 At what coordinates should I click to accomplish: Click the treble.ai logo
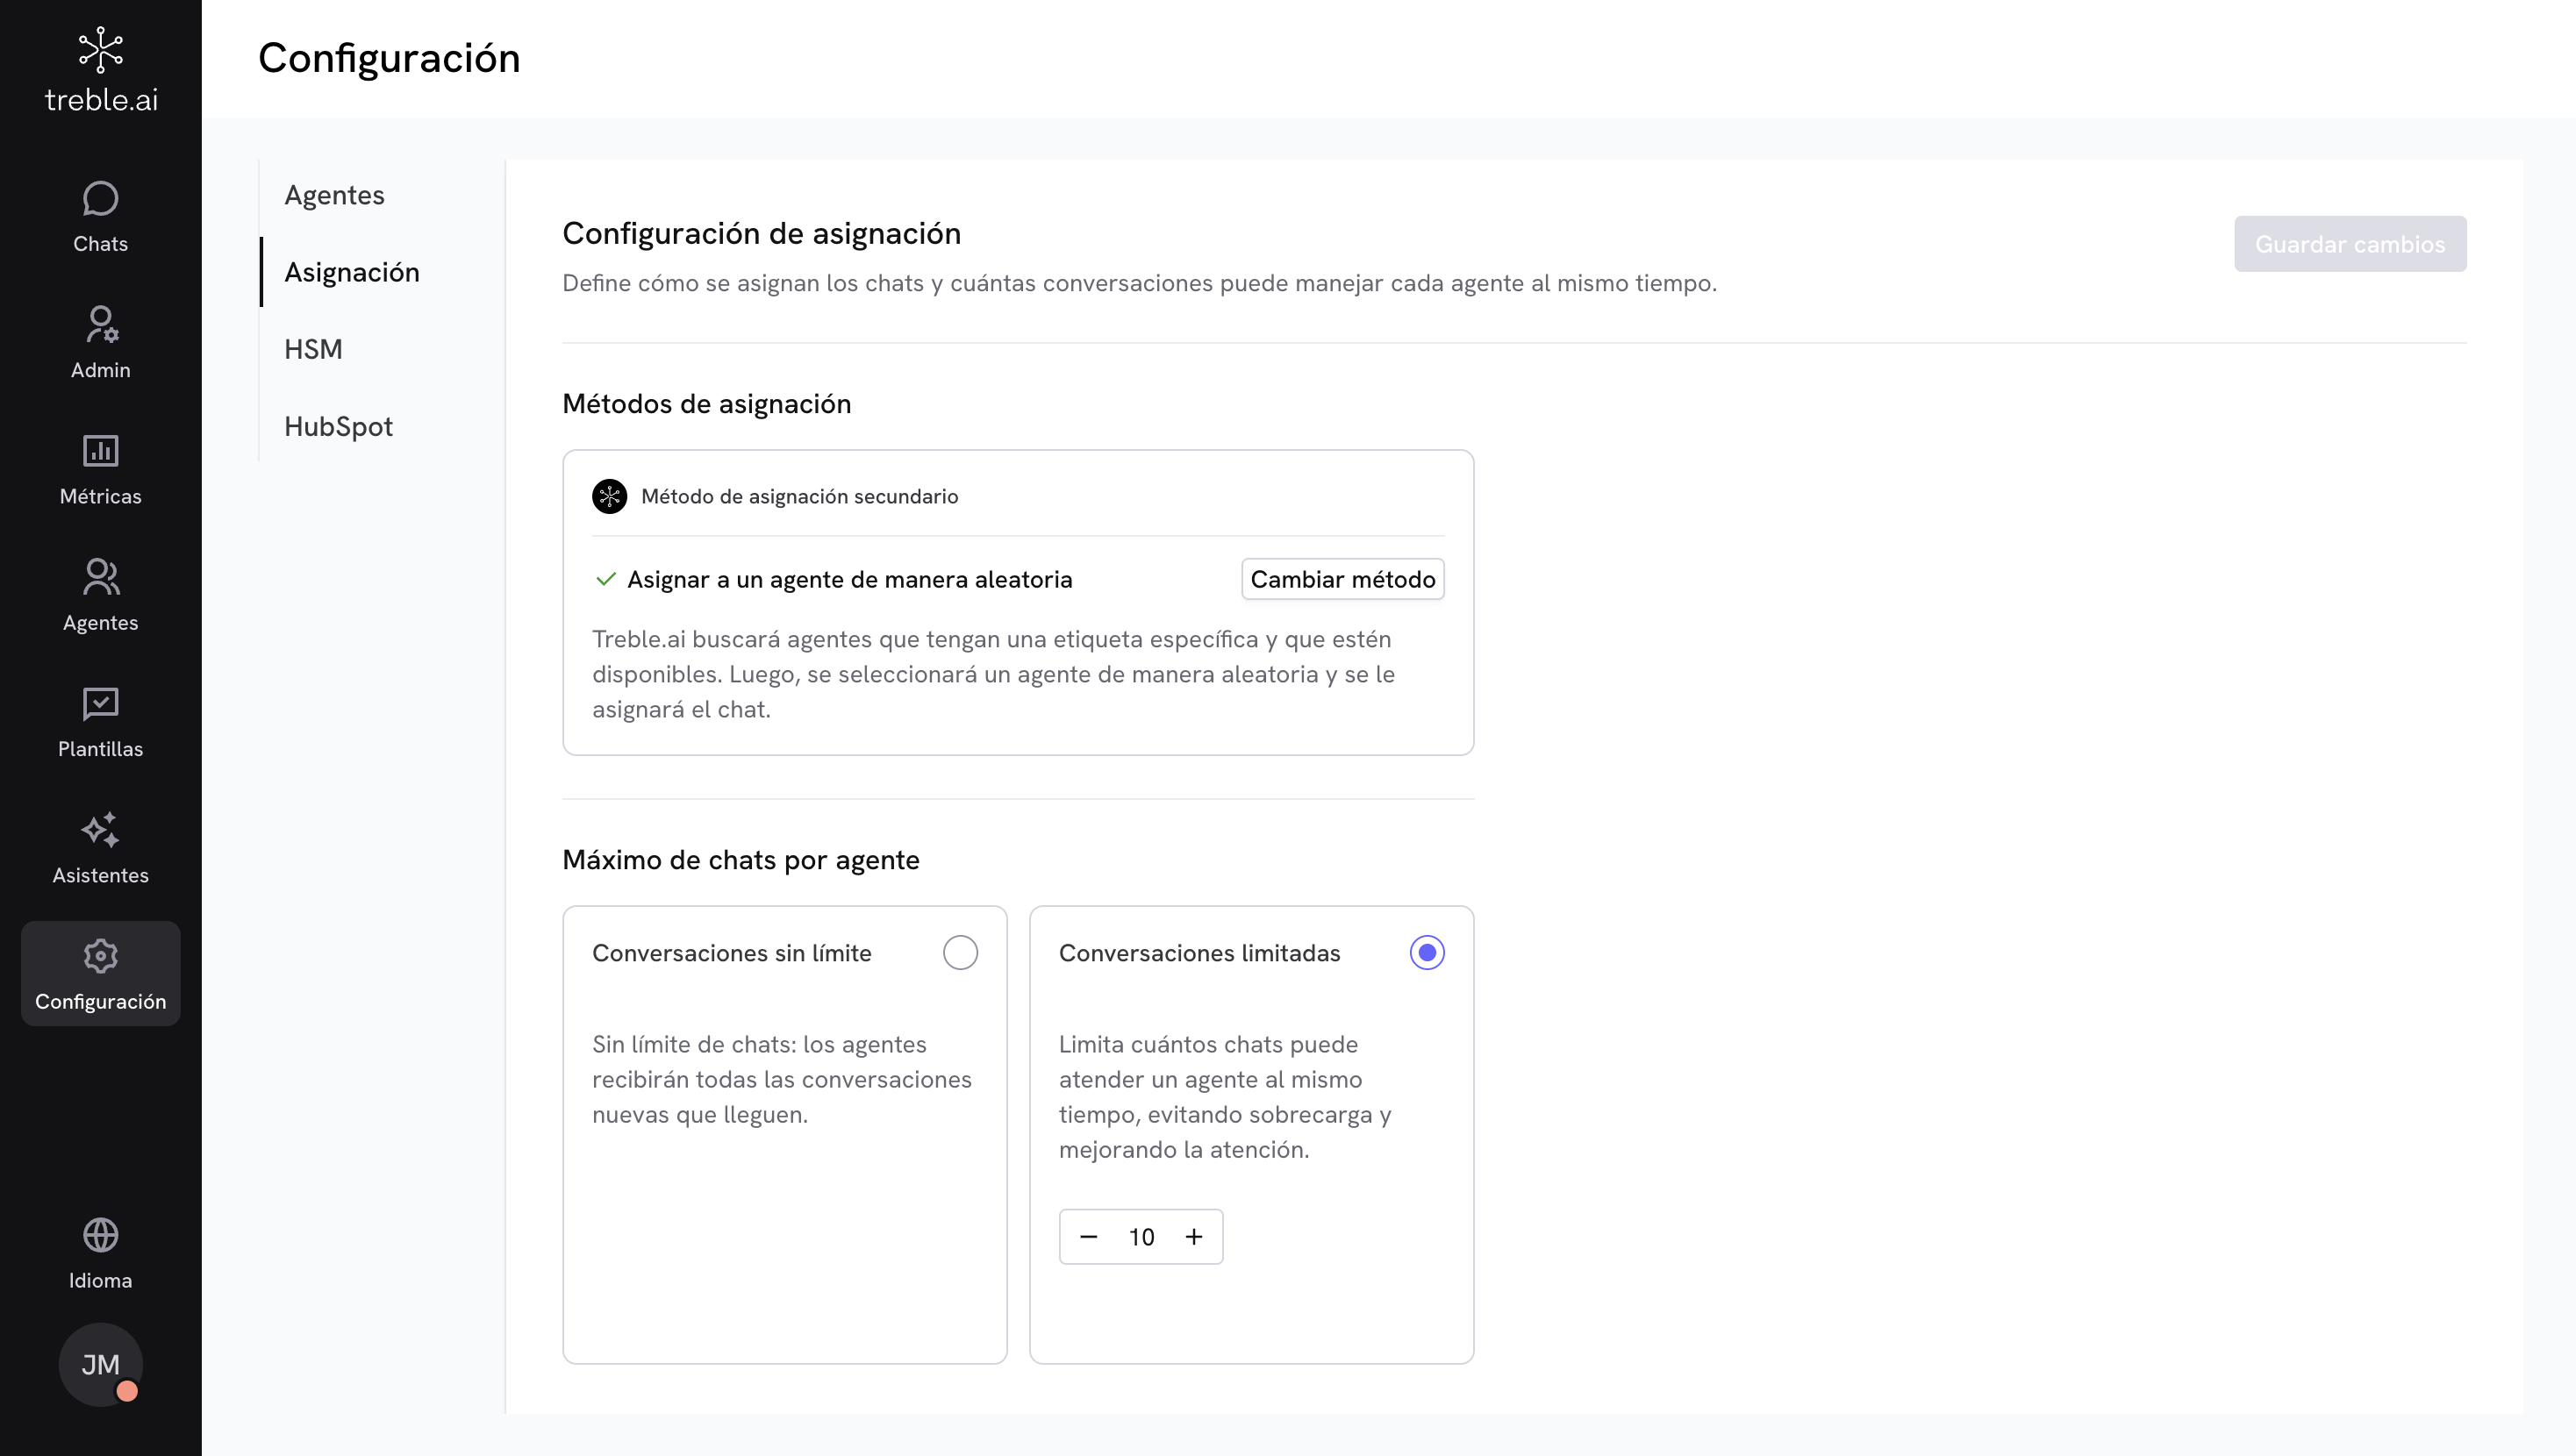tap(101, 70)
